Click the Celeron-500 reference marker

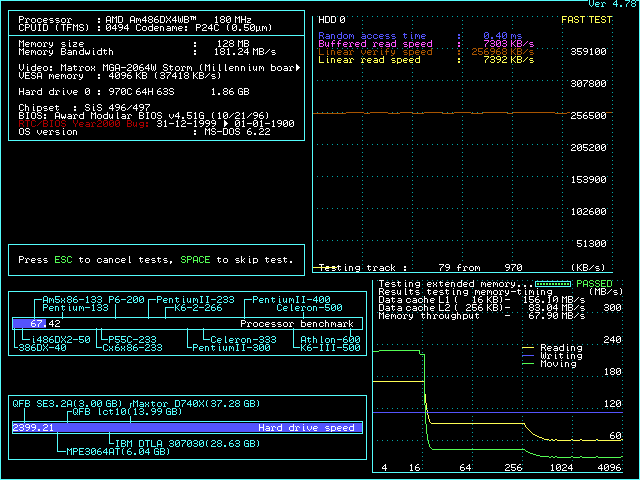pyautogui.click(x=309, y=308)
